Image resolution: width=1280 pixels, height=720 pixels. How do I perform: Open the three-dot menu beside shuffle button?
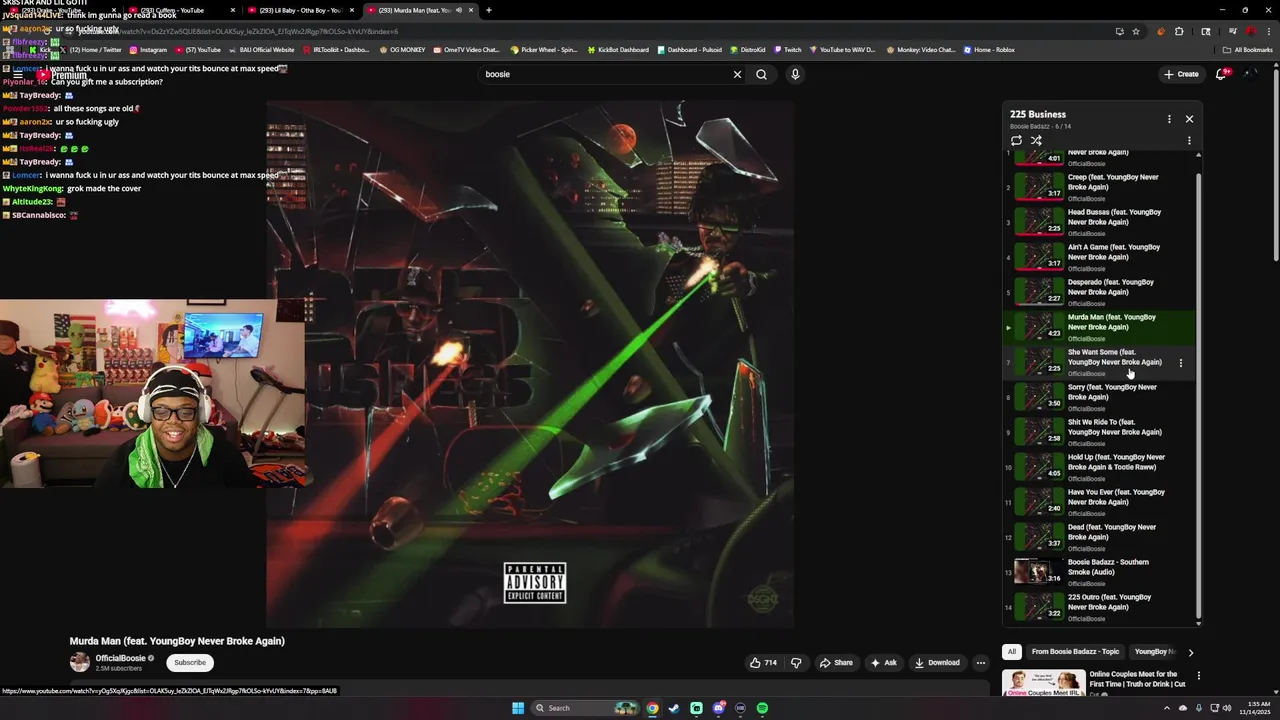pos(1189,140)
